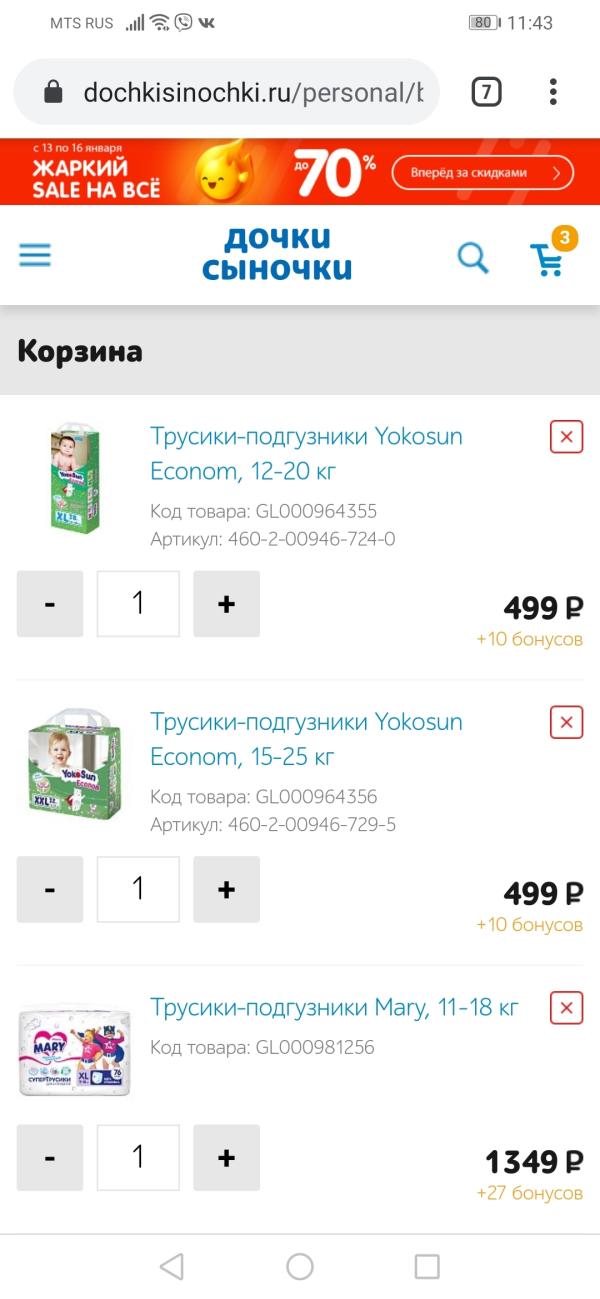Decrease quantity of Yokosun 15-25 кг

click(x=50, y=889)
